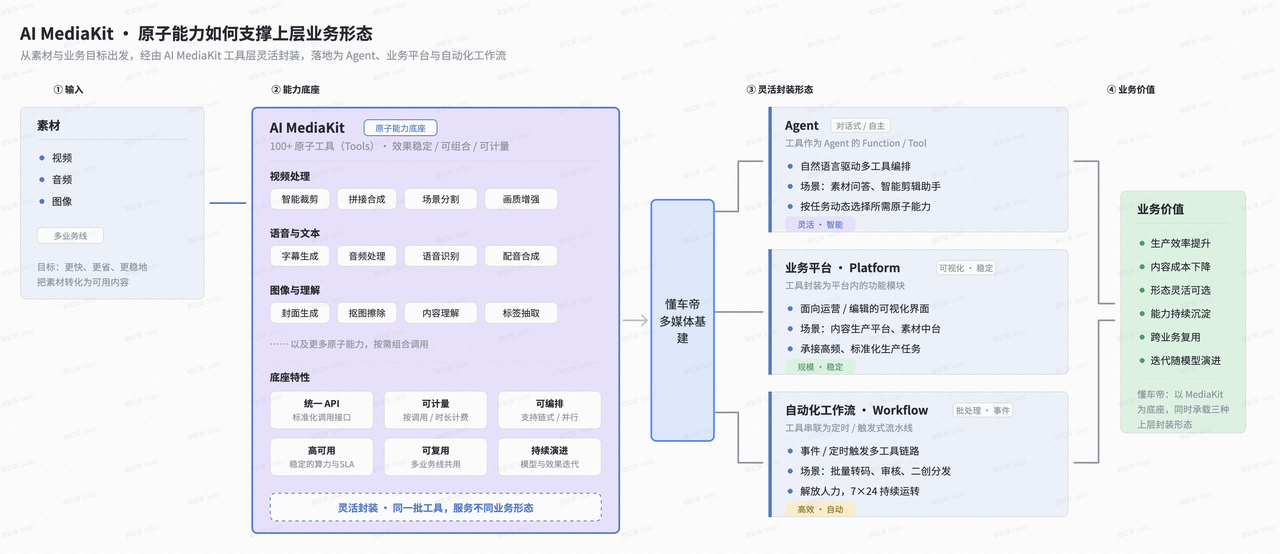Click the 原子能力底座 badge
The width and height of the screenshot is (1280, 554).
click(x=400, y=128)
